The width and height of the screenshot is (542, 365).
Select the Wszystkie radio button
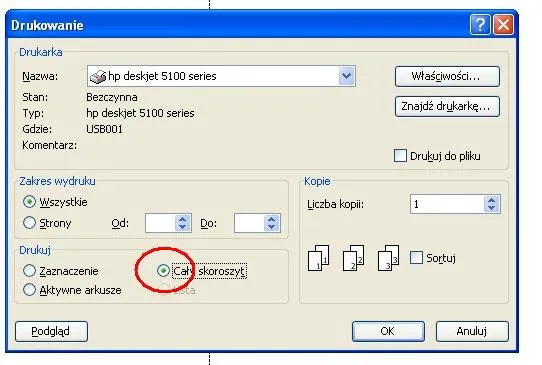[29, 202]
